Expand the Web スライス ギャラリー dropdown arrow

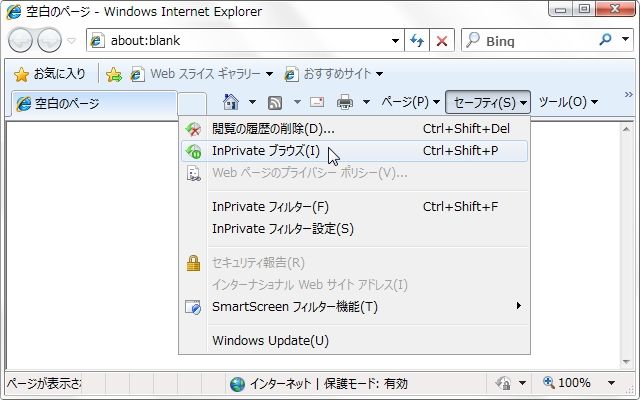click(x=269, y=74)
